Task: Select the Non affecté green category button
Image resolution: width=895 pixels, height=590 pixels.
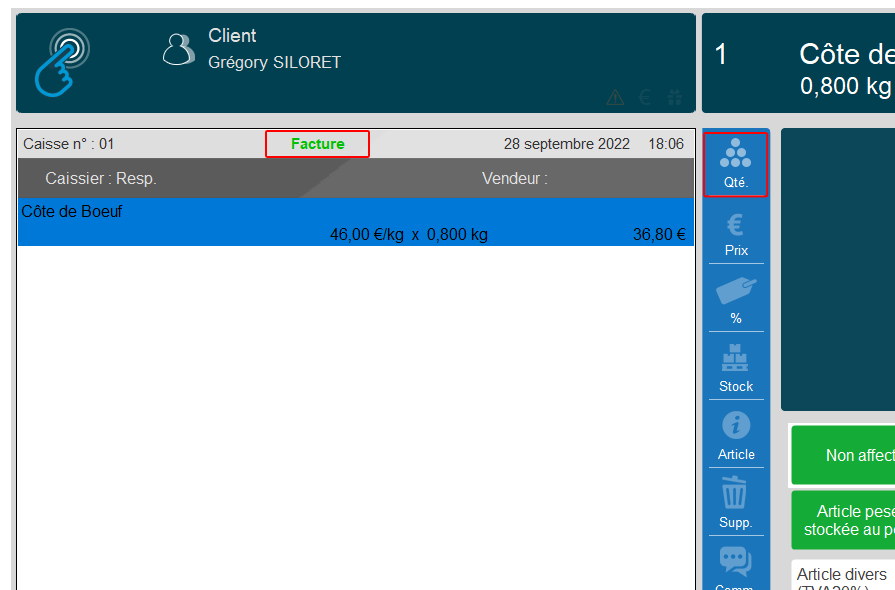Action: 843,455
